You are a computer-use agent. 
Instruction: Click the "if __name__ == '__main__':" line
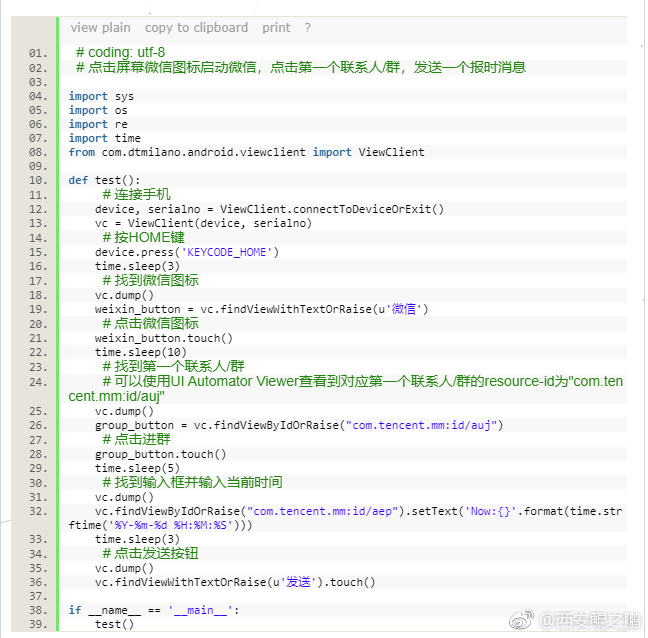[x=154, y=610]
